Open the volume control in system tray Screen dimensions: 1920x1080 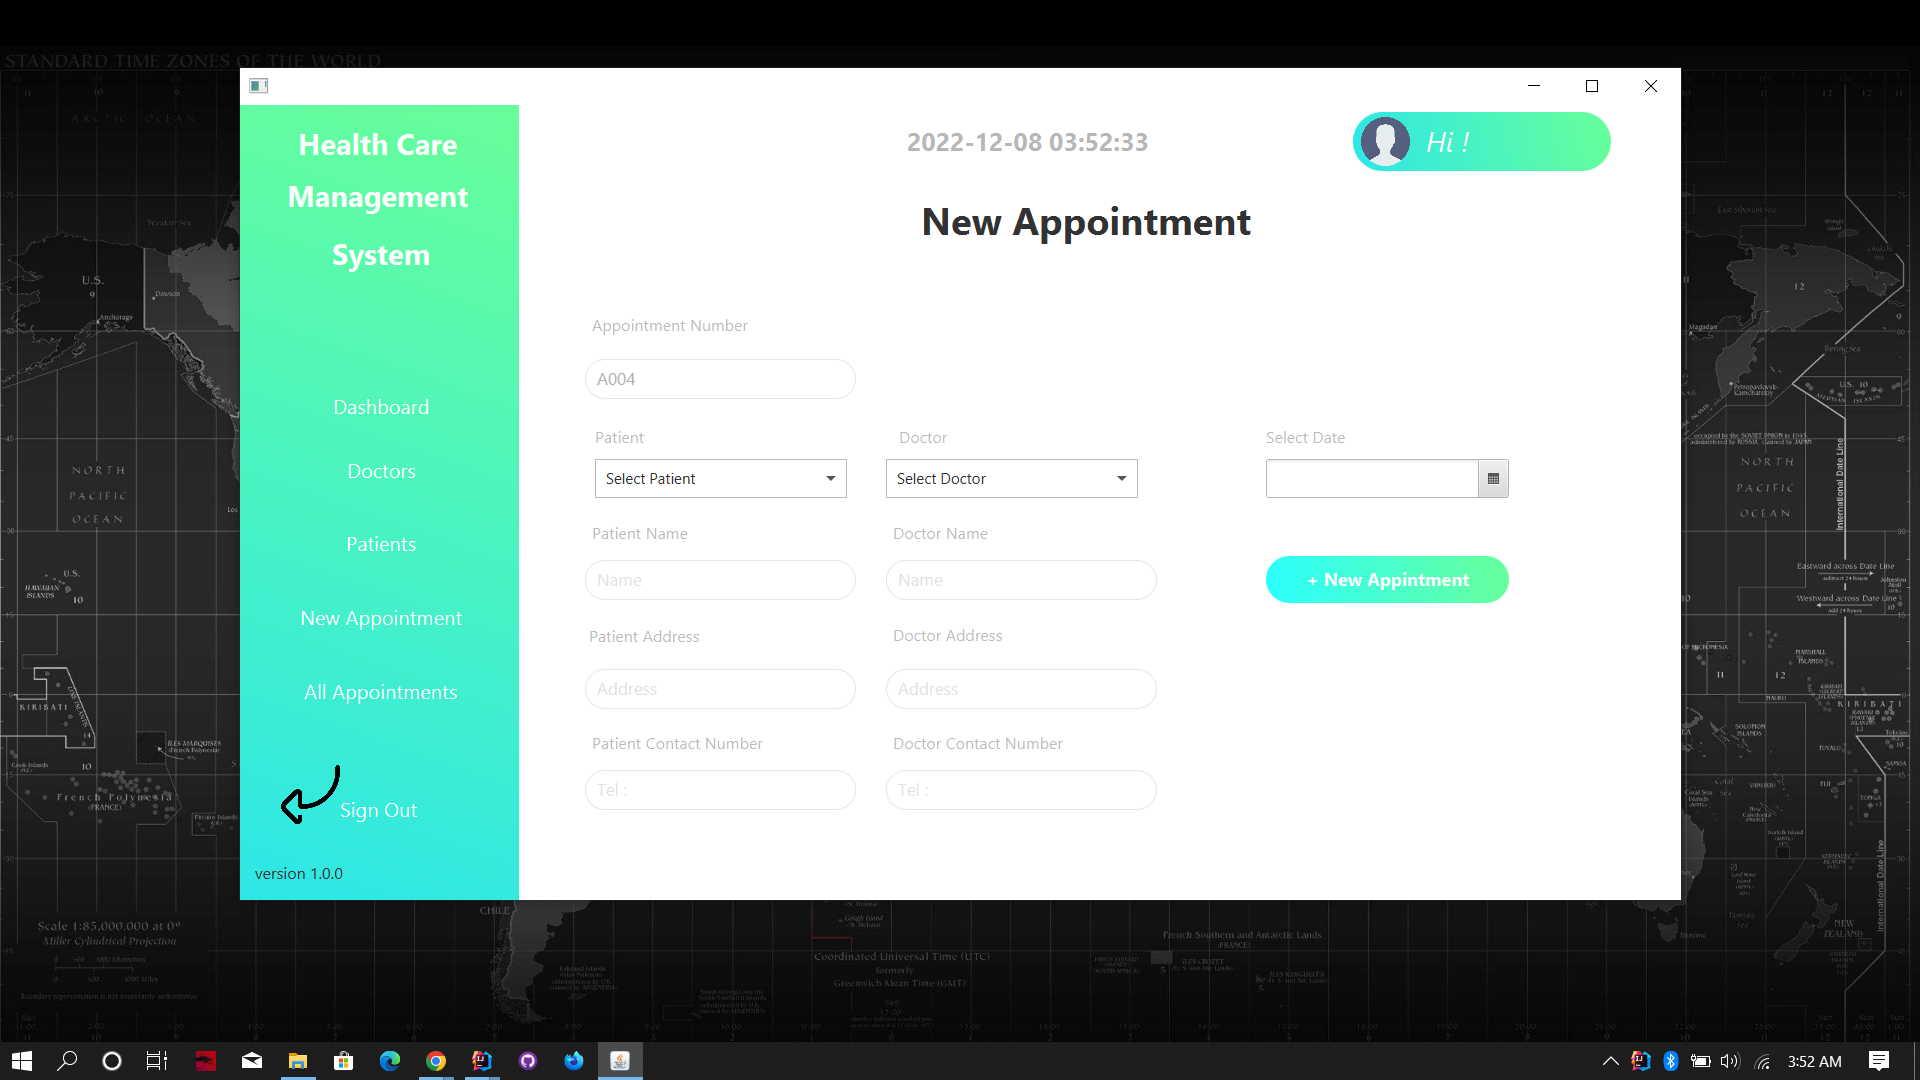(1730, 1061)
